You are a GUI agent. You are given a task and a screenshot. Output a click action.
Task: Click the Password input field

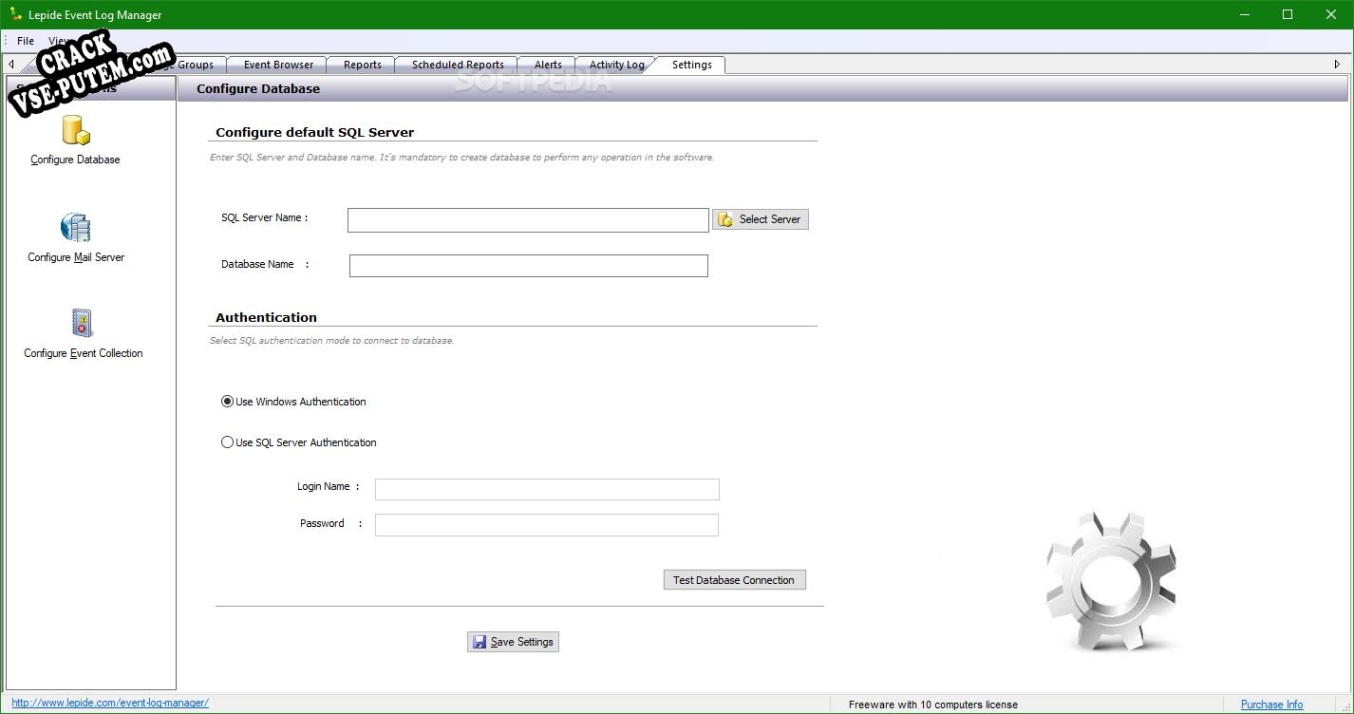pos(547,525)
